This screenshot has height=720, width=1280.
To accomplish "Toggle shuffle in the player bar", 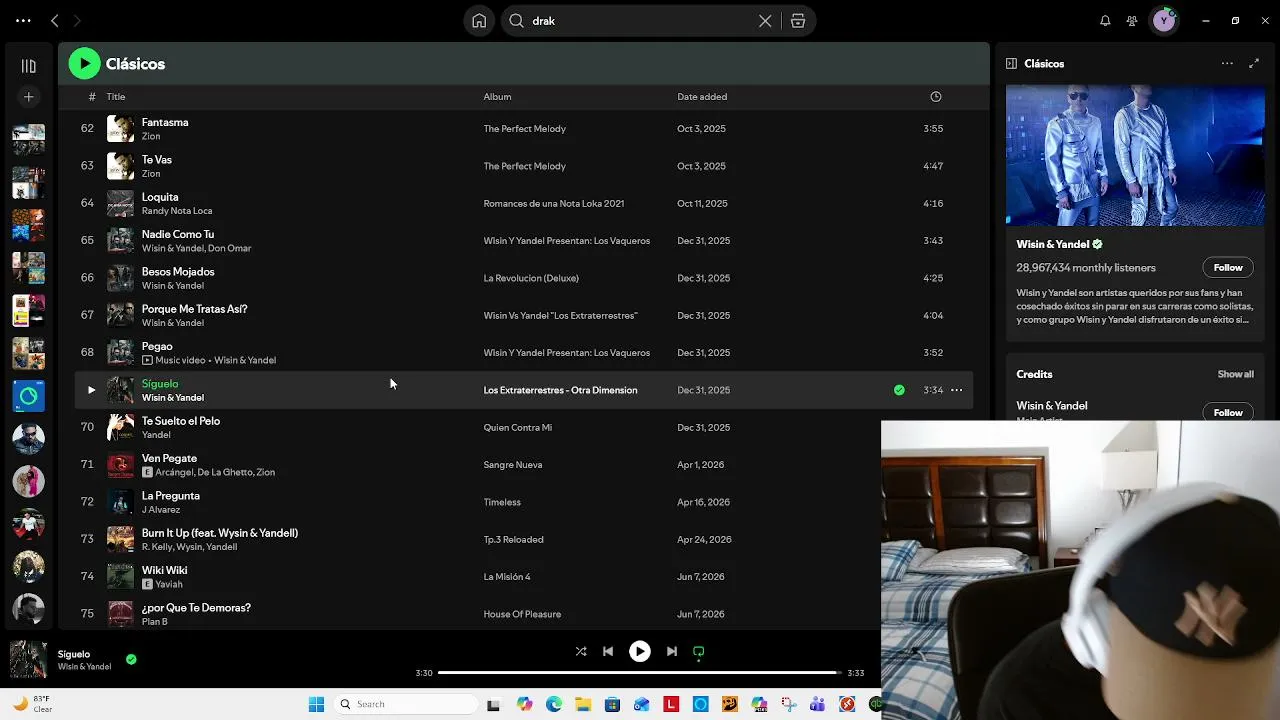I will 581,651.
